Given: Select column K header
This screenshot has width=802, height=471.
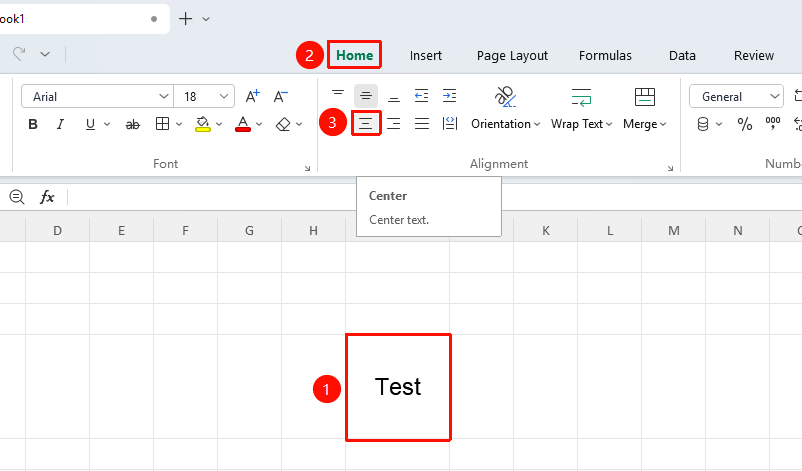Looking at the screenshot, I should coord(546,231).
